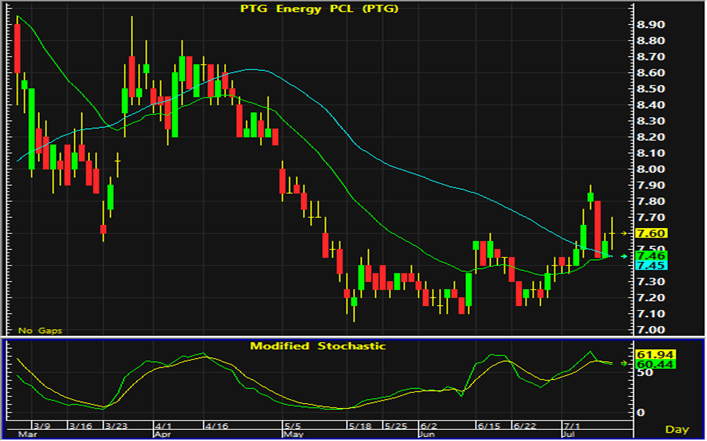Click the last candlestick at 7.60

(x=612, y=233)
